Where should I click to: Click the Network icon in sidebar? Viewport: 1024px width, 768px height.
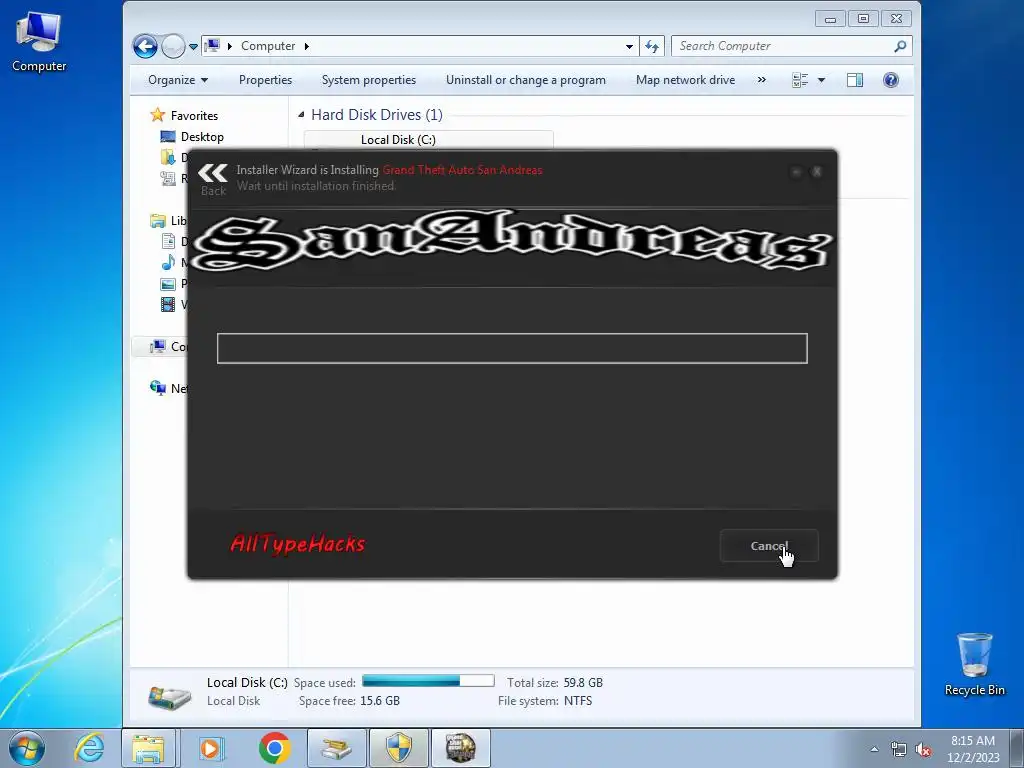point(157,388)
